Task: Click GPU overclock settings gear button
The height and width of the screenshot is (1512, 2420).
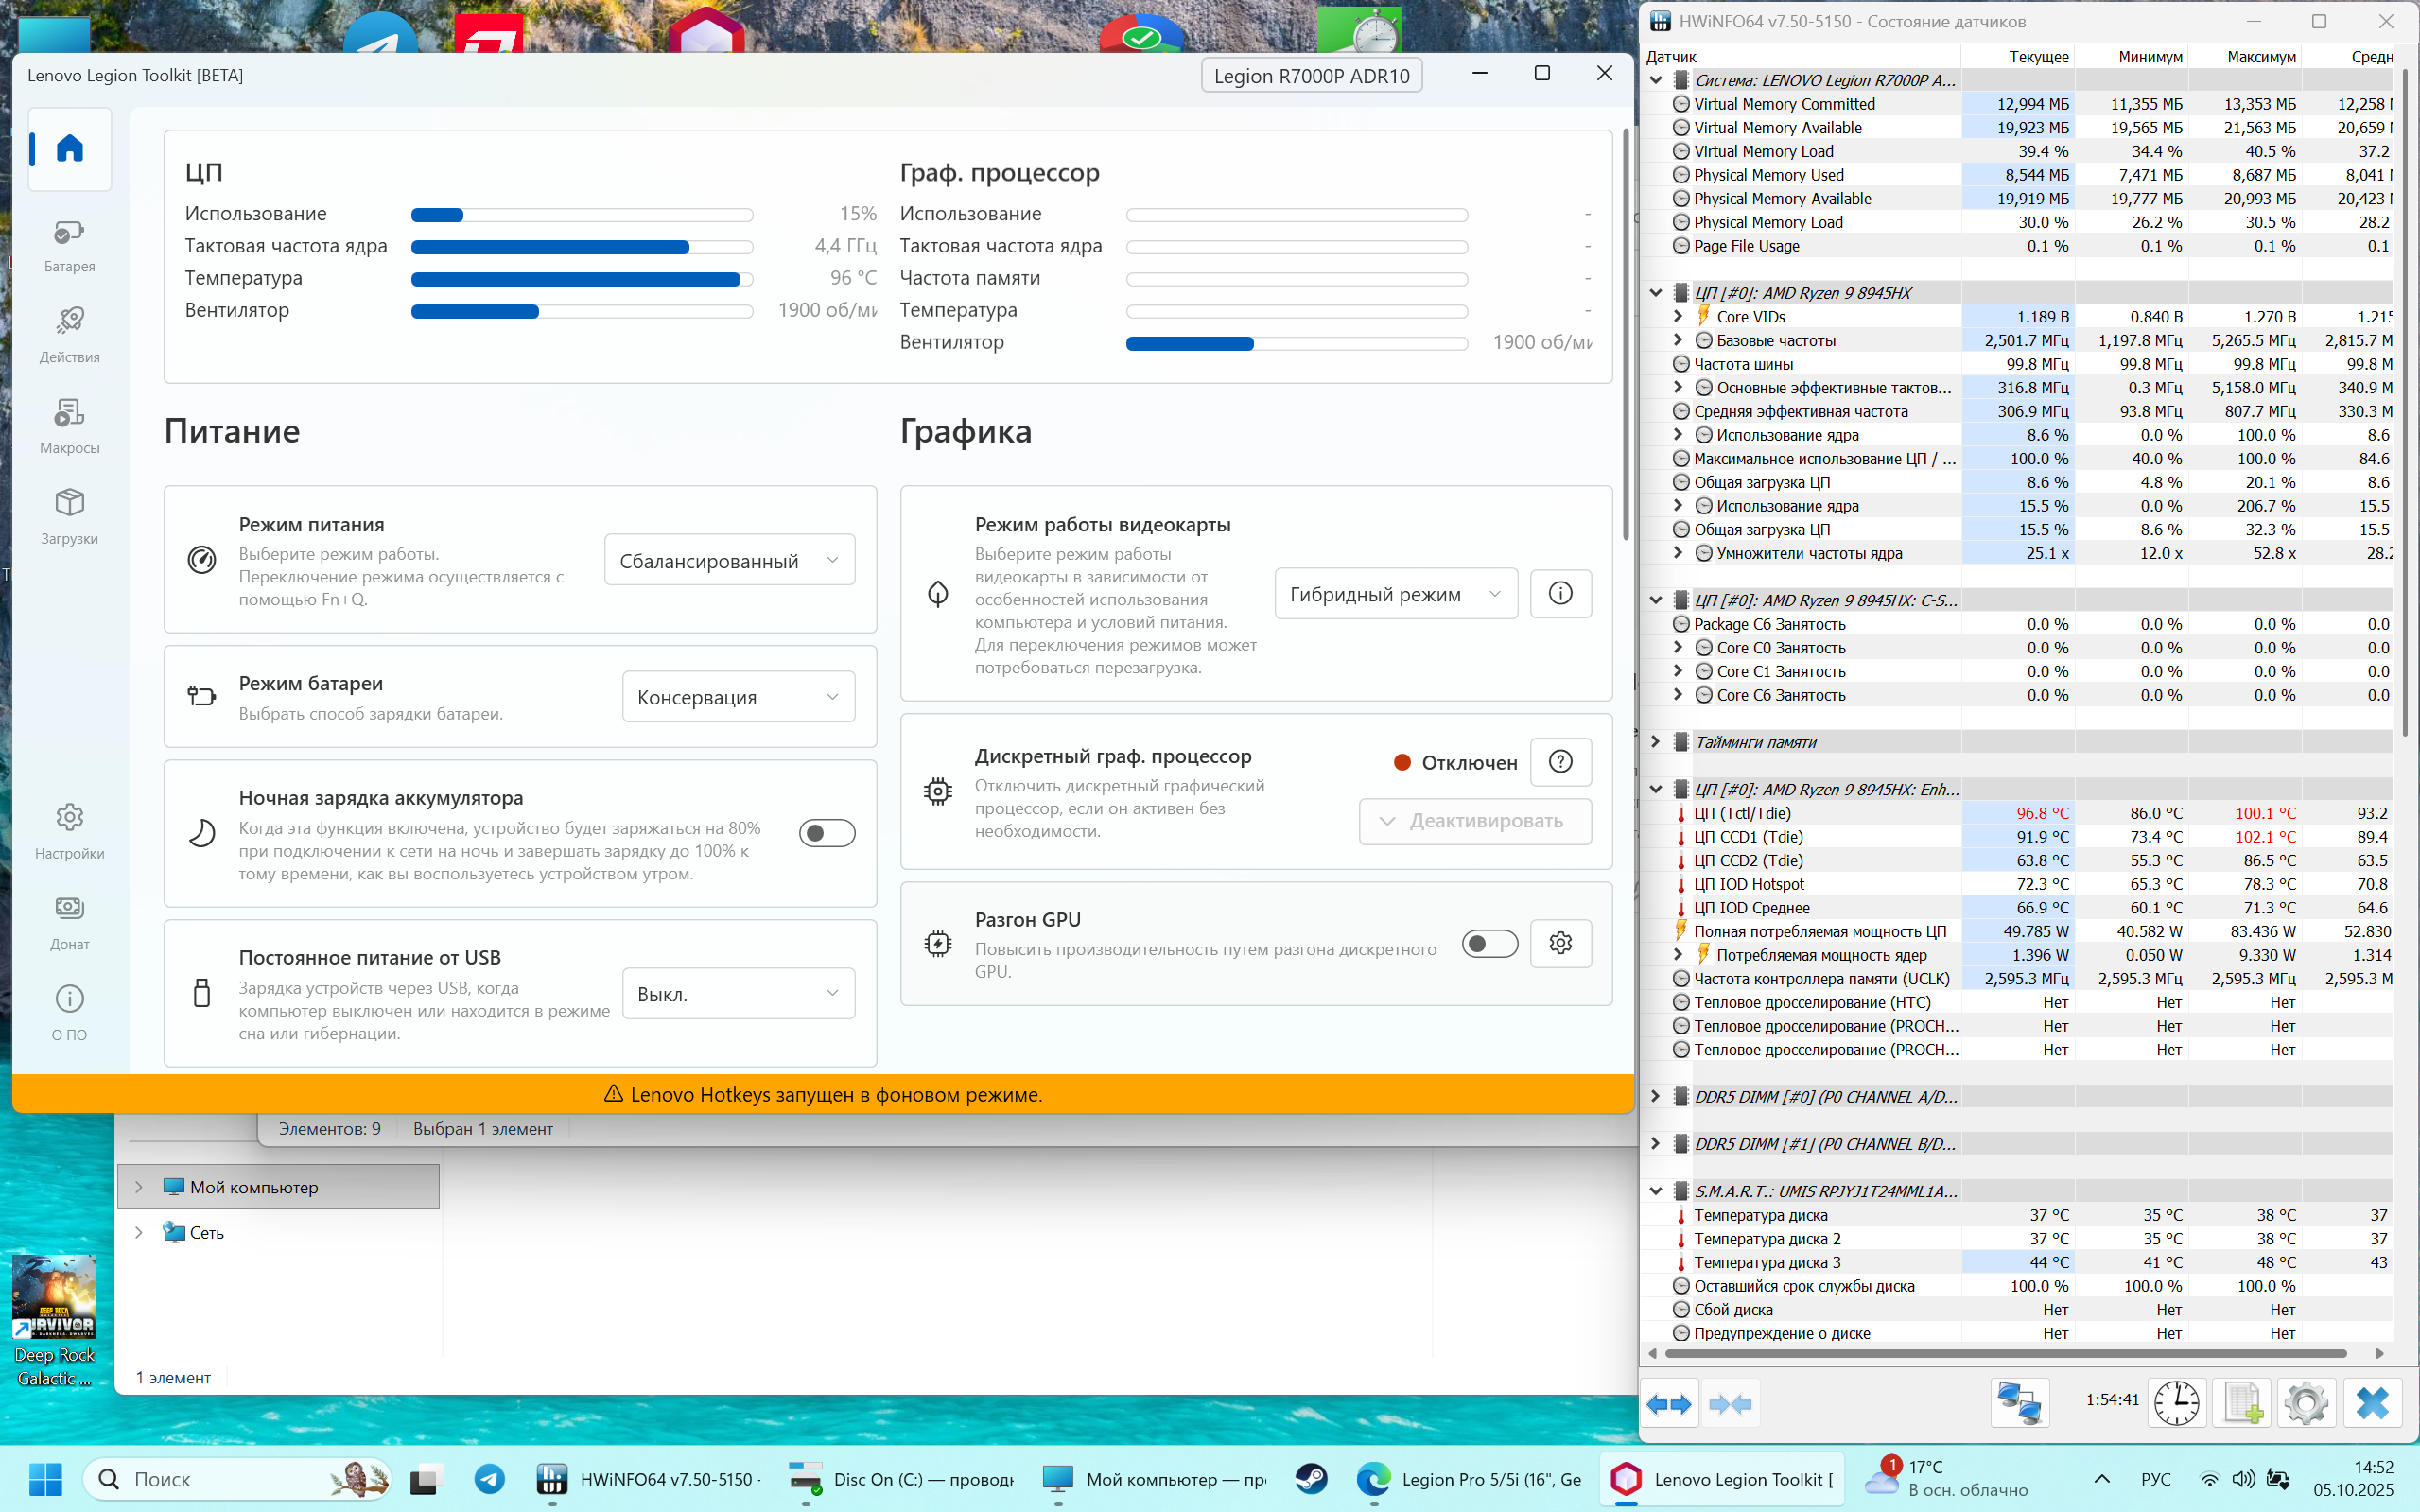Action: pos(1560,943)
